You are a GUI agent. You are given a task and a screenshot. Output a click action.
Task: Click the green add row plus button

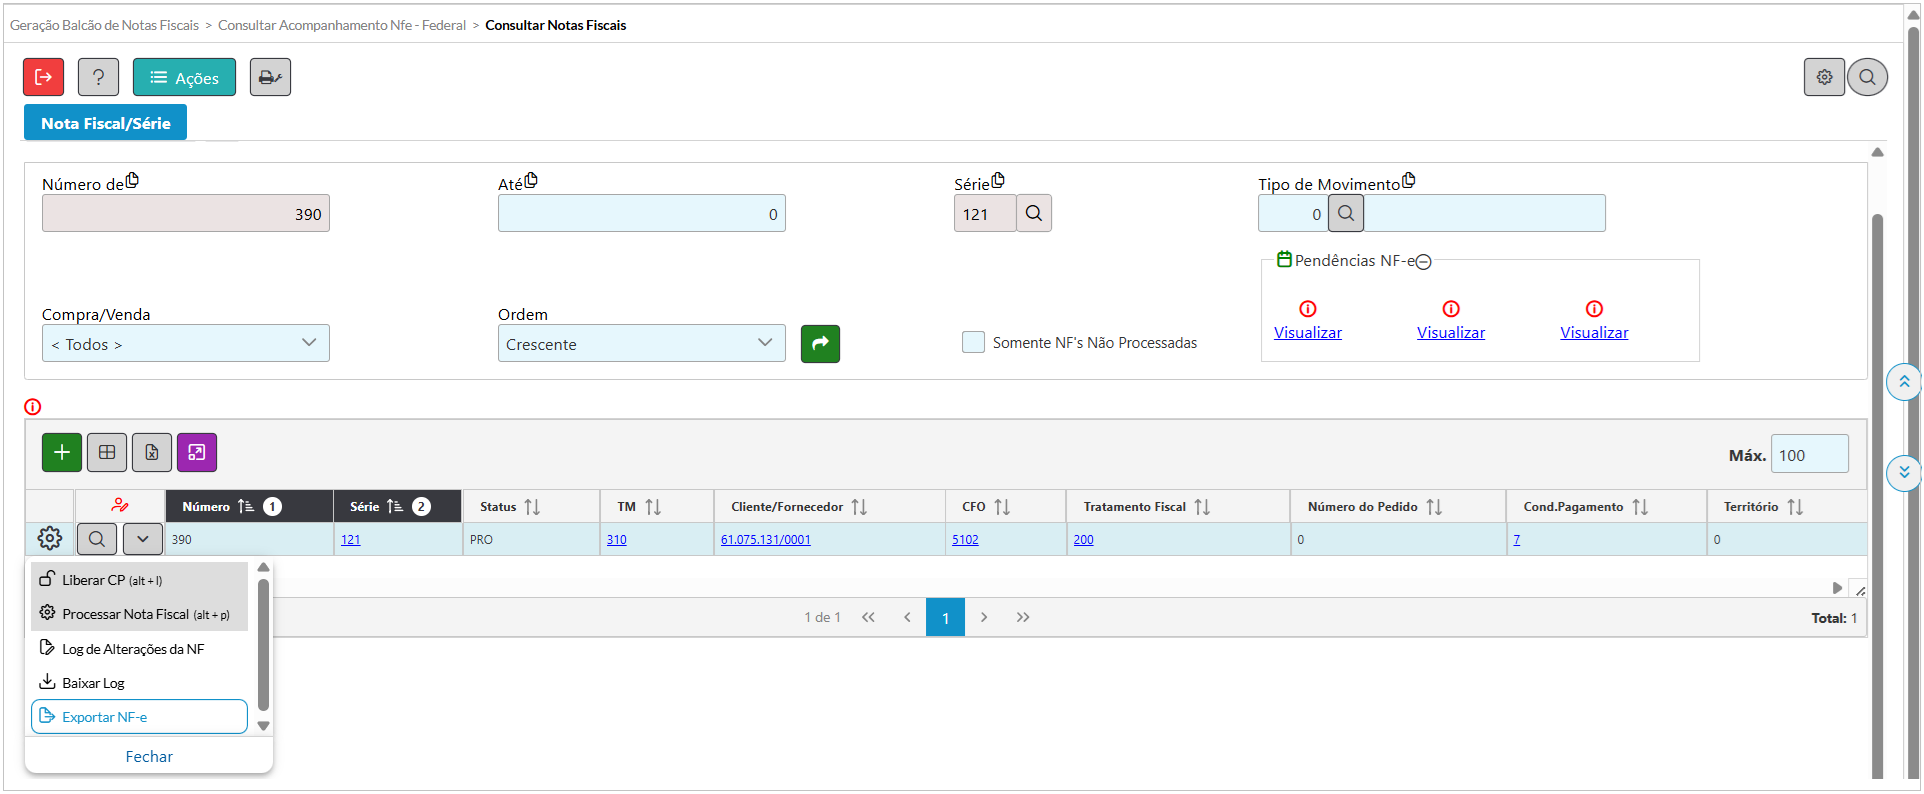[62, 453]
